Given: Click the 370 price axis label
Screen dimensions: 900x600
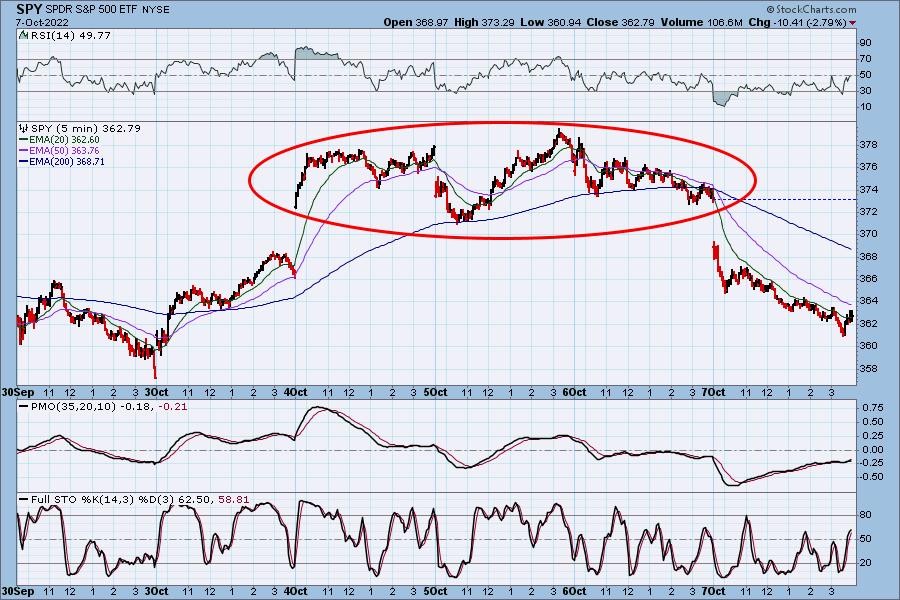Looking at the screenshot, I should (869, 234).
